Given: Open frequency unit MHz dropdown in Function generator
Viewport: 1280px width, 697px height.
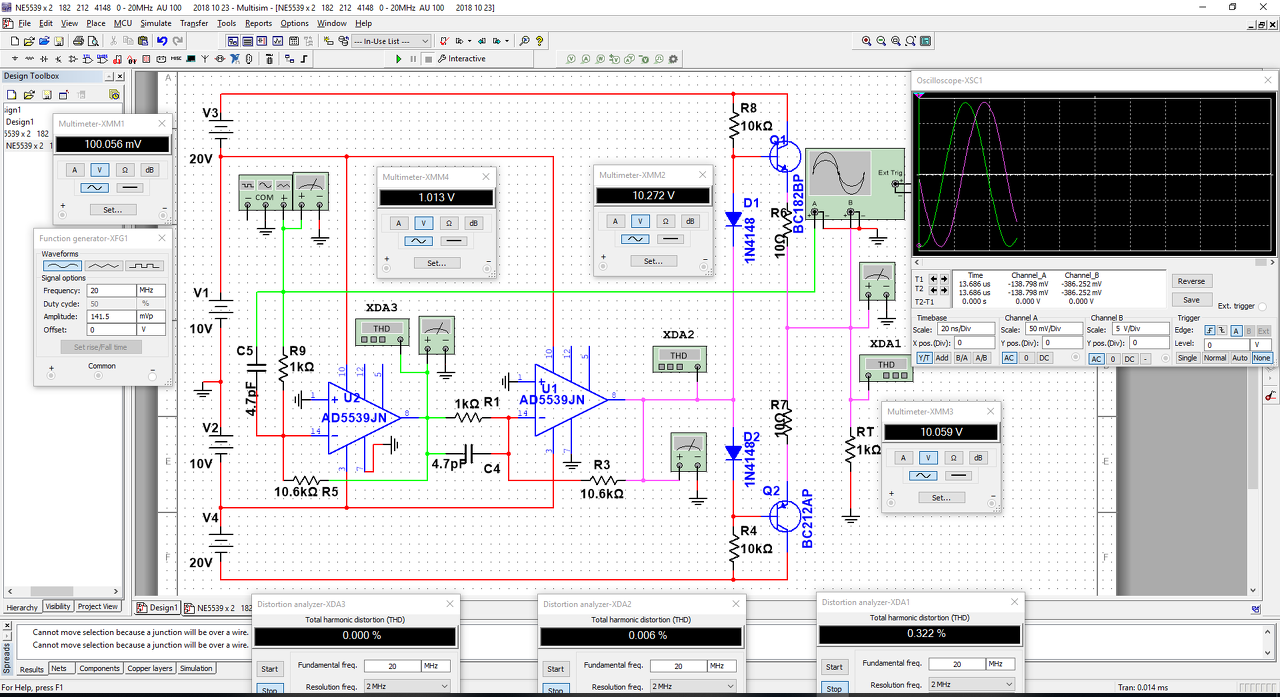Looking at the screenshot, I should point(151,290).
